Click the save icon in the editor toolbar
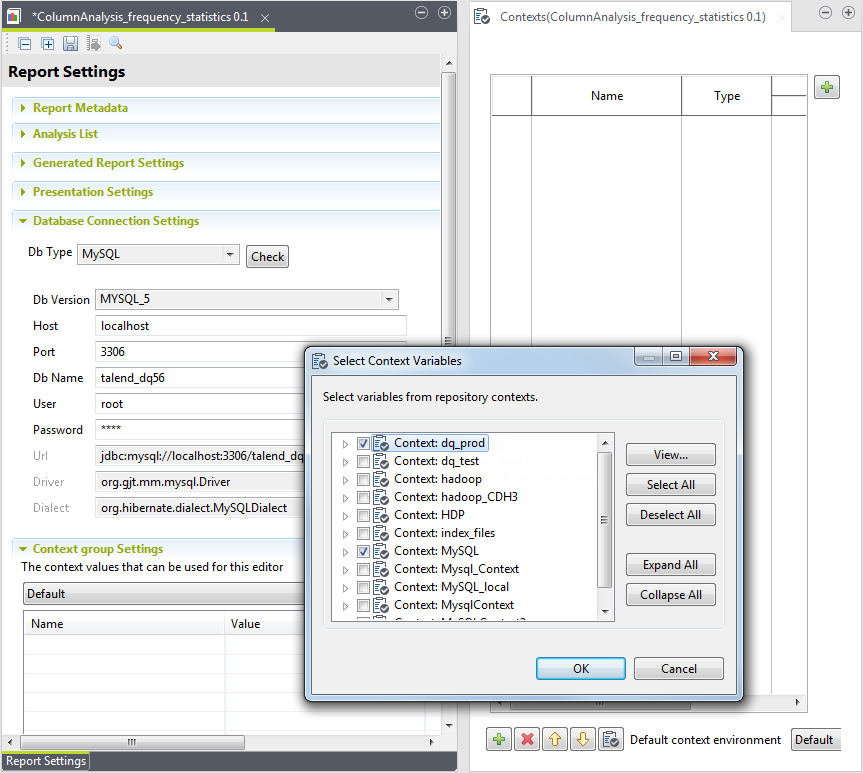The image size is (863, 773). (70, 44)
